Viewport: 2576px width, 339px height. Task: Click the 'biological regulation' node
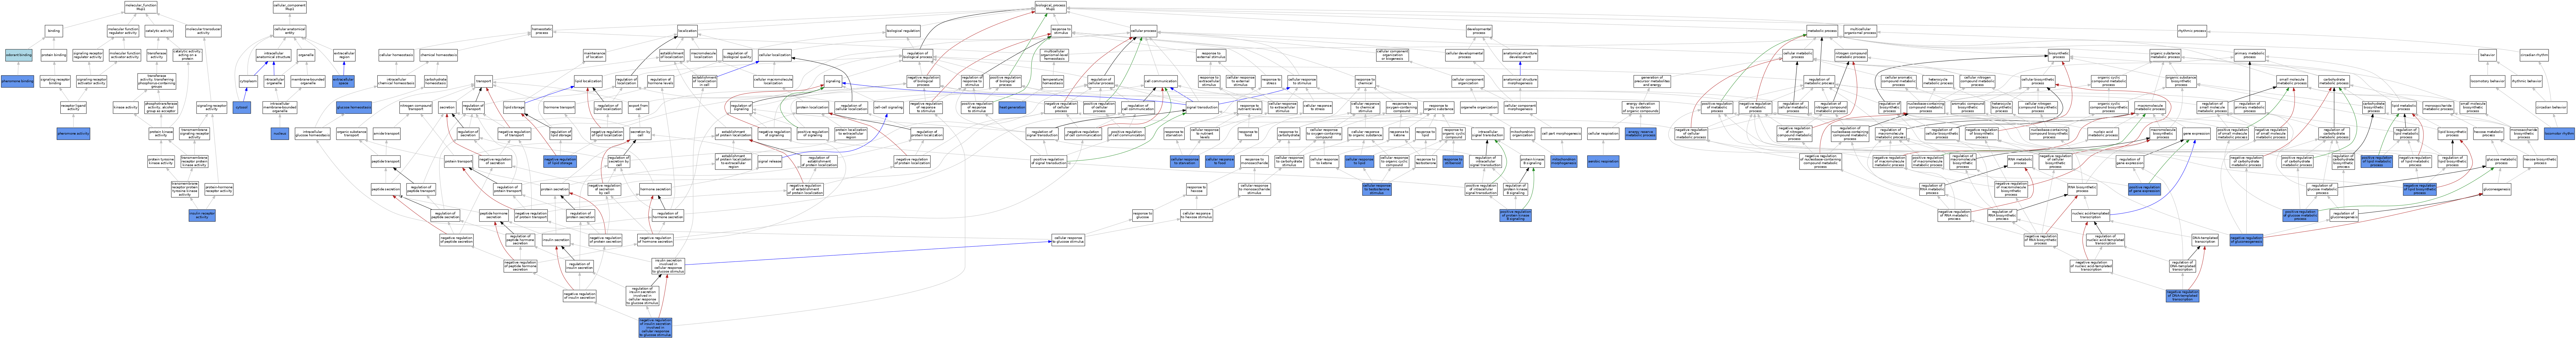[903, 31]
